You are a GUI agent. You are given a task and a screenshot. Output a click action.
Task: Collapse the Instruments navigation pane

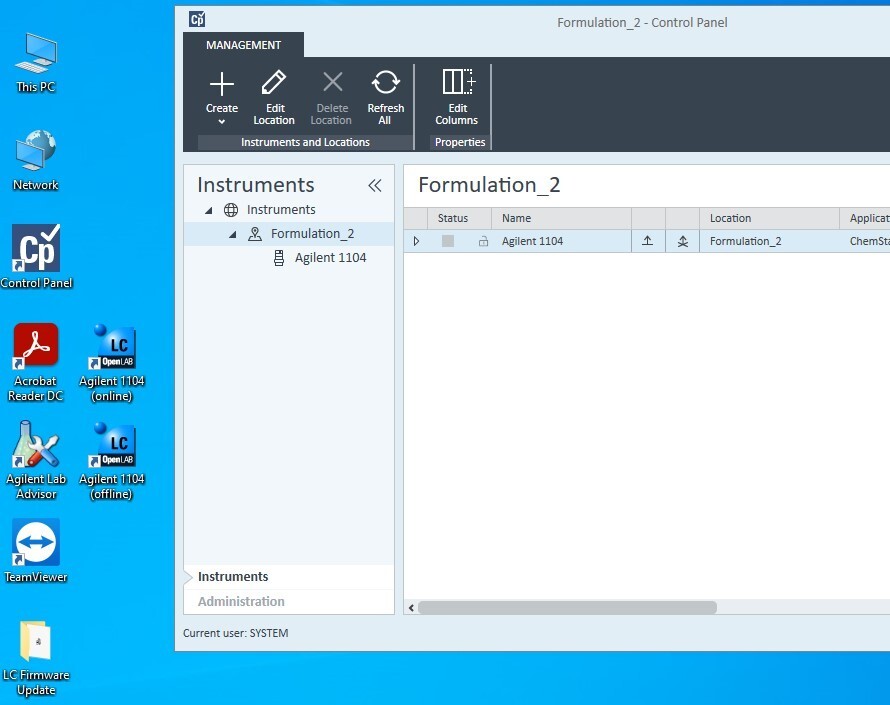click(x=375, y=185)
